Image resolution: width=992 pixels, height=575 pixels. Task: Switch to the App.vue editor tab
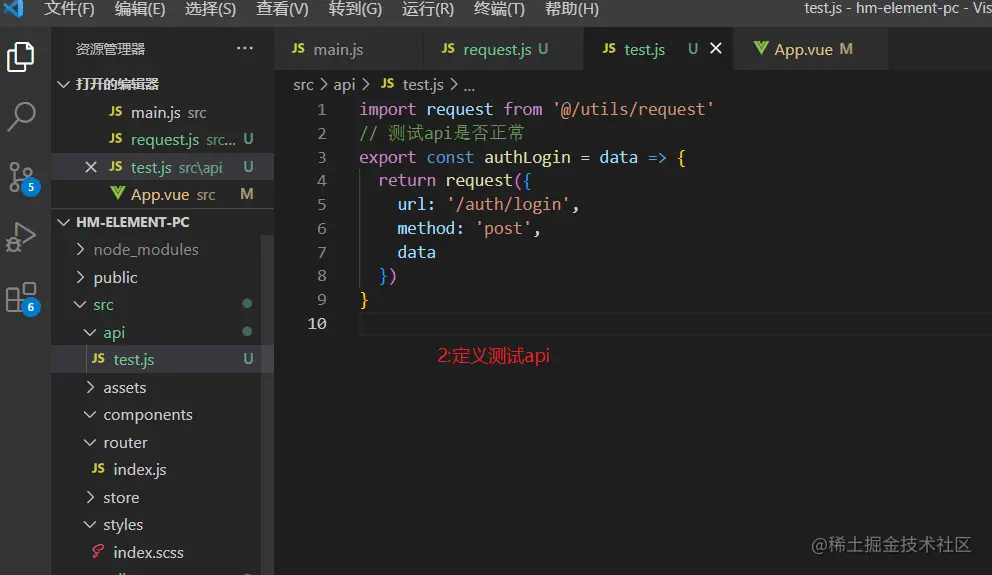[x=810, y=49]
